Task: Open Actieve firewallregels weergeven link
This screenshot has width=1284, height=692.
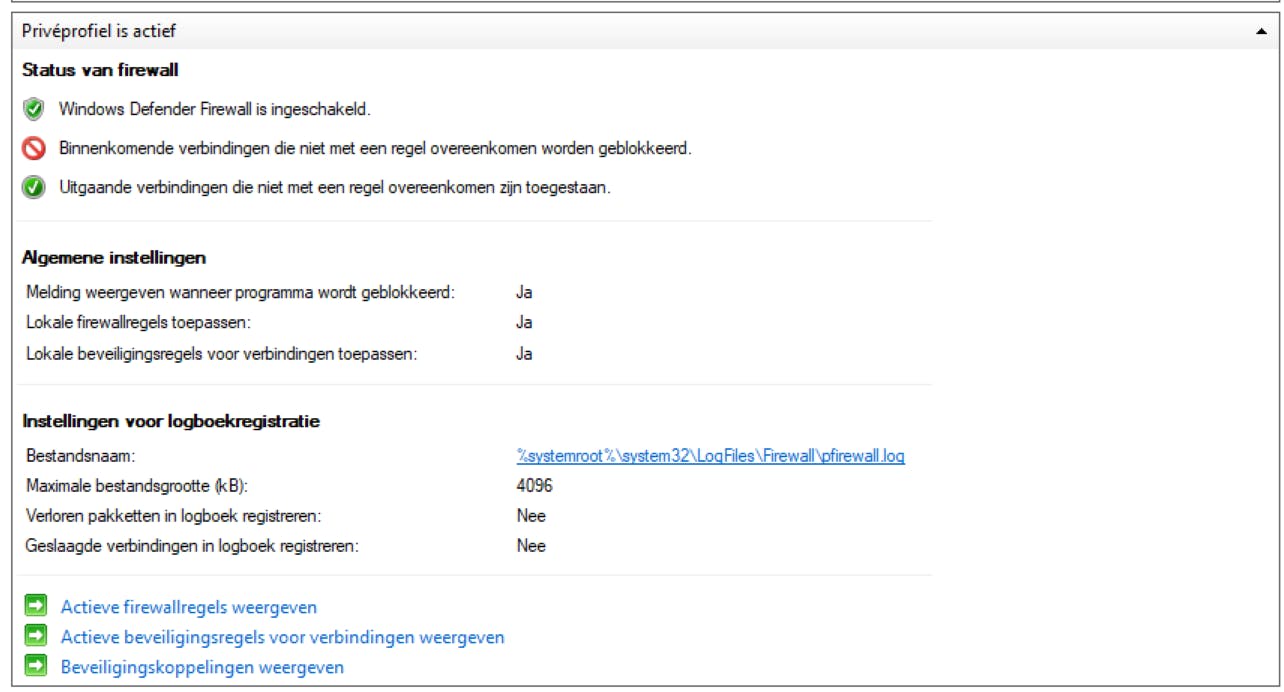Action: pos(189,607)
